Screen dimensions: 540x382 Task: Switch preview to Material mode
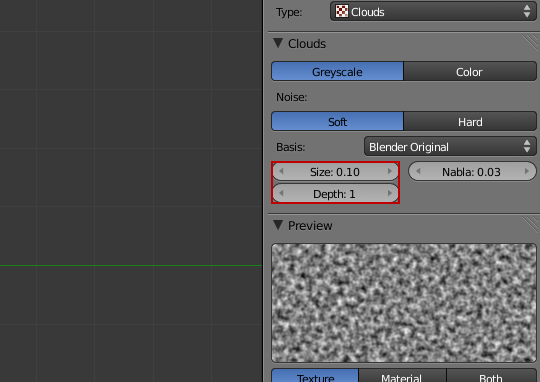click(402, 375)
